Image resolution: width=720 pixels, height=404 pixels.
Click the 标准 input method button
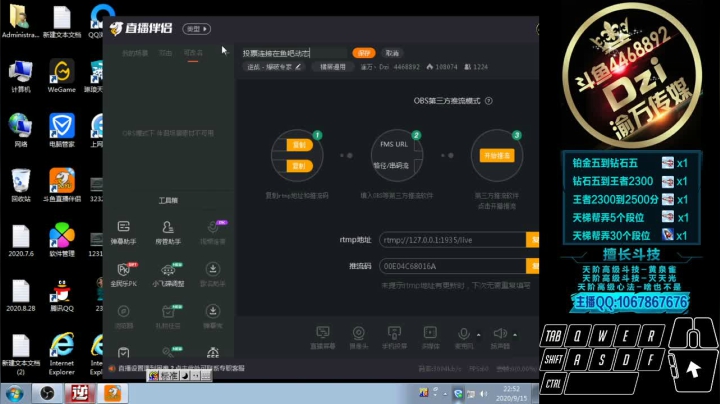[x=169, y=376]
